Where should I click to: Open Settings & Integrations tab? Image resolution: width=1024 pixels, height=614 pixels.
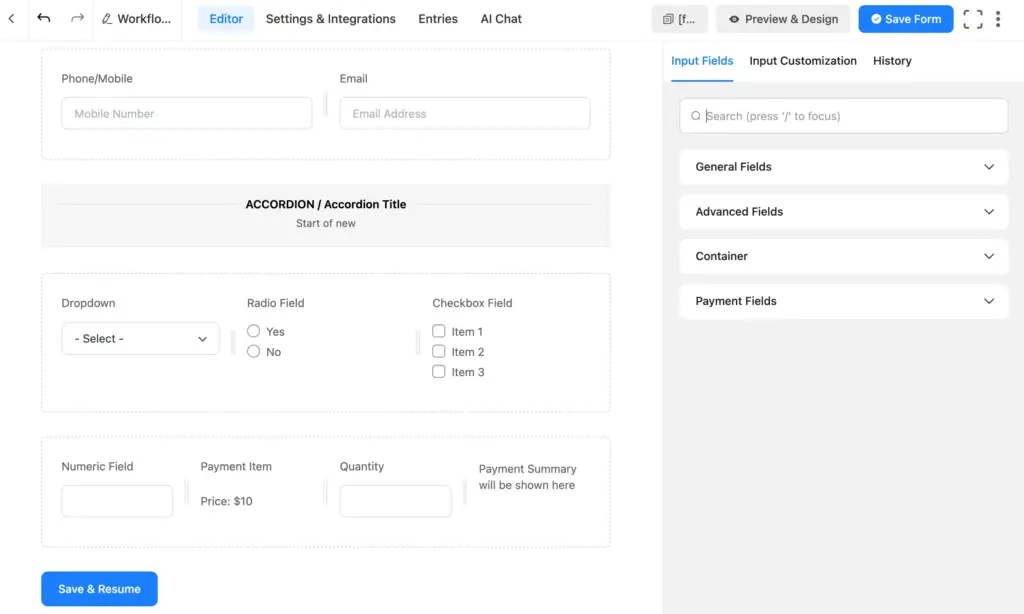point(330,19)
